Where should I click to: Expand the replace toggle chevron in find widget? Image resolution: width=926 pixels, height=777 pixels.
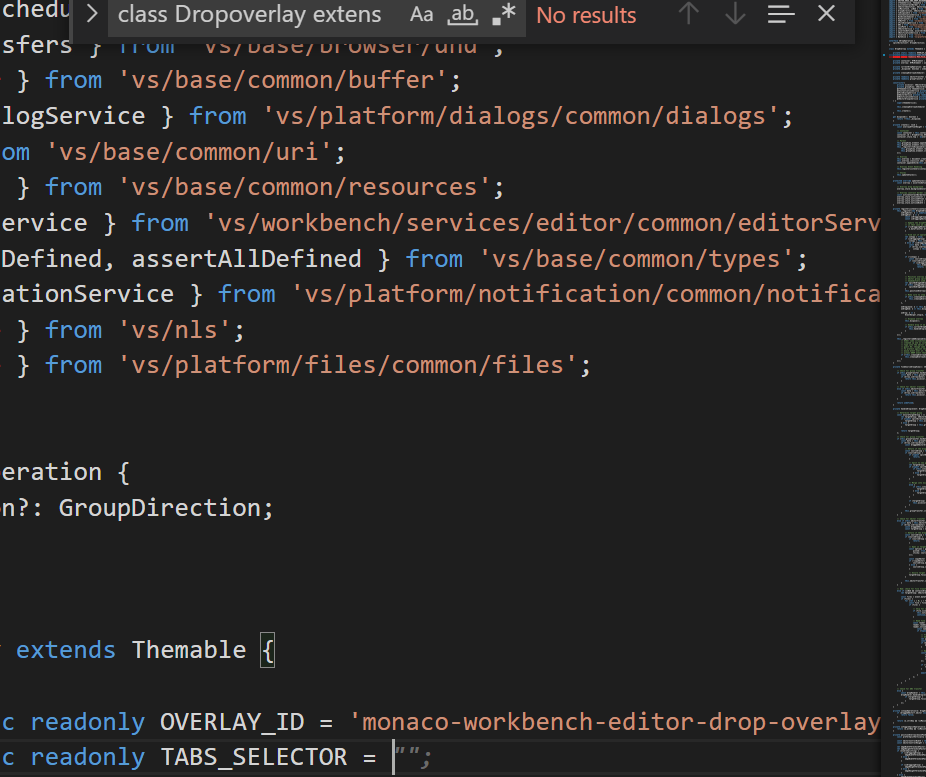(92, 14)
